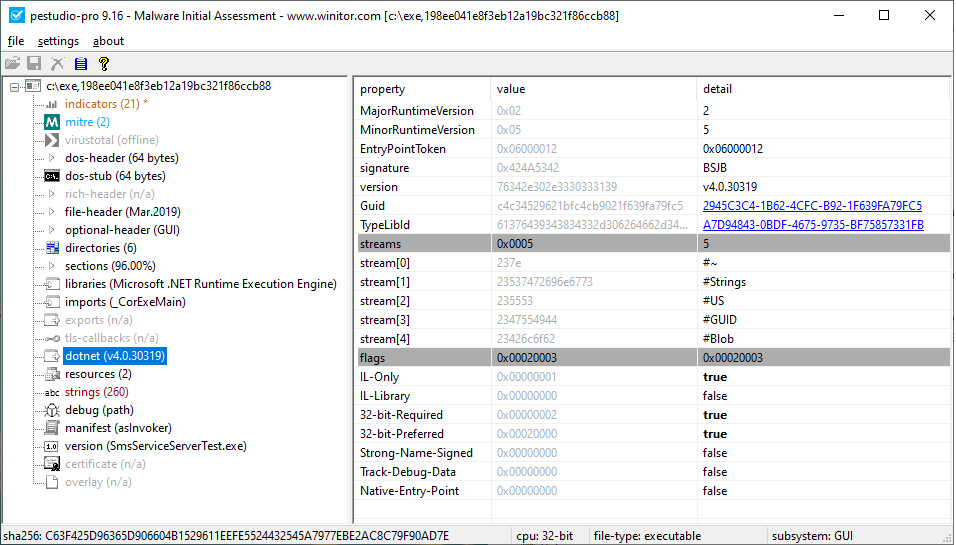956x545 pixels.
Task: Click the cpu: 32-bit status entry
Action: (544, 536)
